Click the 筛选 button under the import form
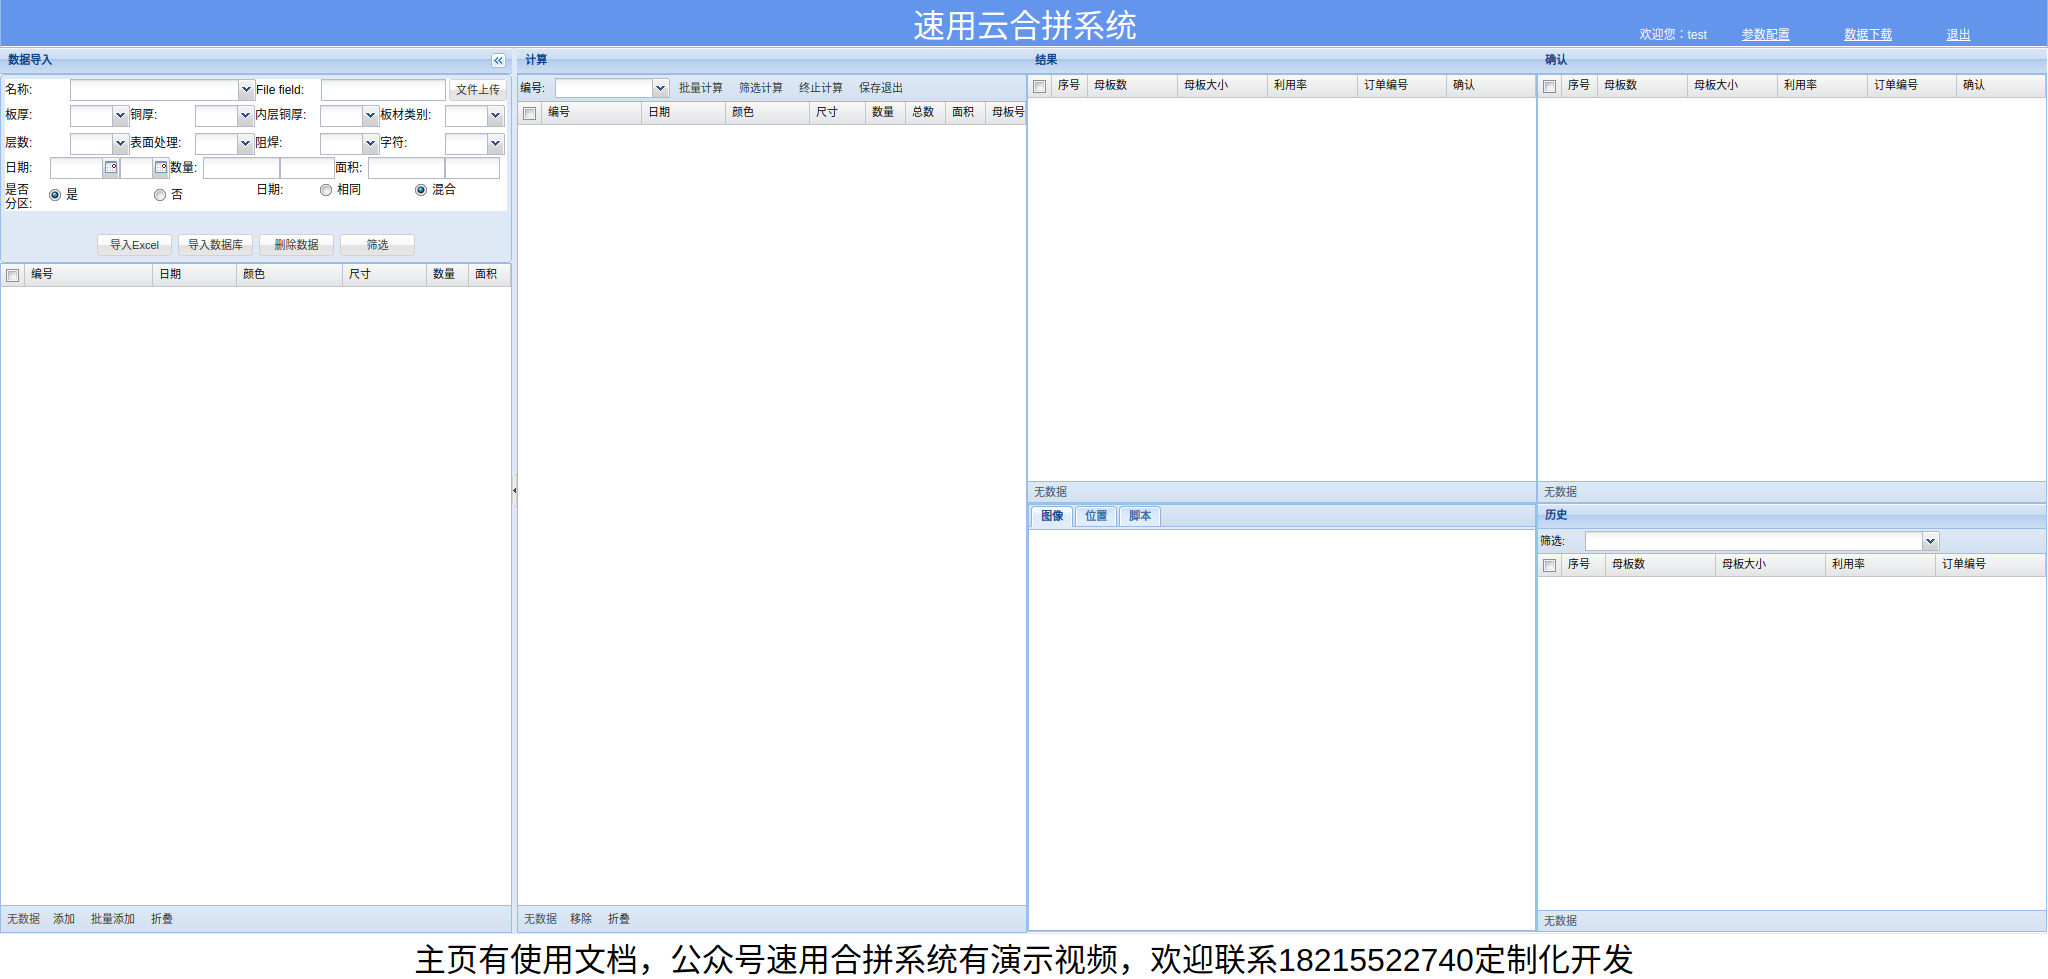The image size is (2048, 979). (377, 245)
